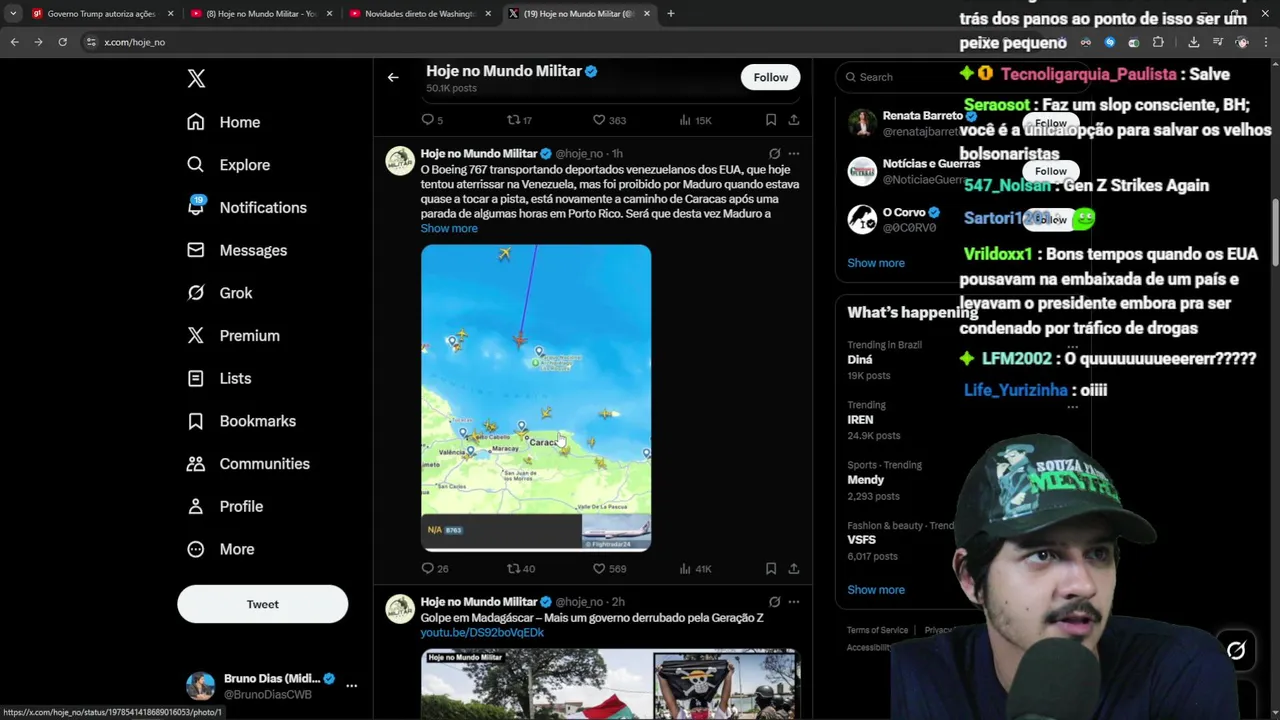Open Bookmarks in sidebar
This screenshot has width=1280, height=720.
[x=241, y=421]
